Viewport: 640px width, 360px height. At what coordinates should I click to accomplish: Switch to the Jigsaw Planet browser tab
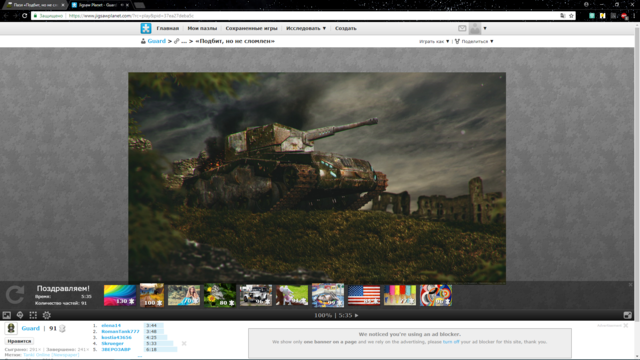coord(100,5)
